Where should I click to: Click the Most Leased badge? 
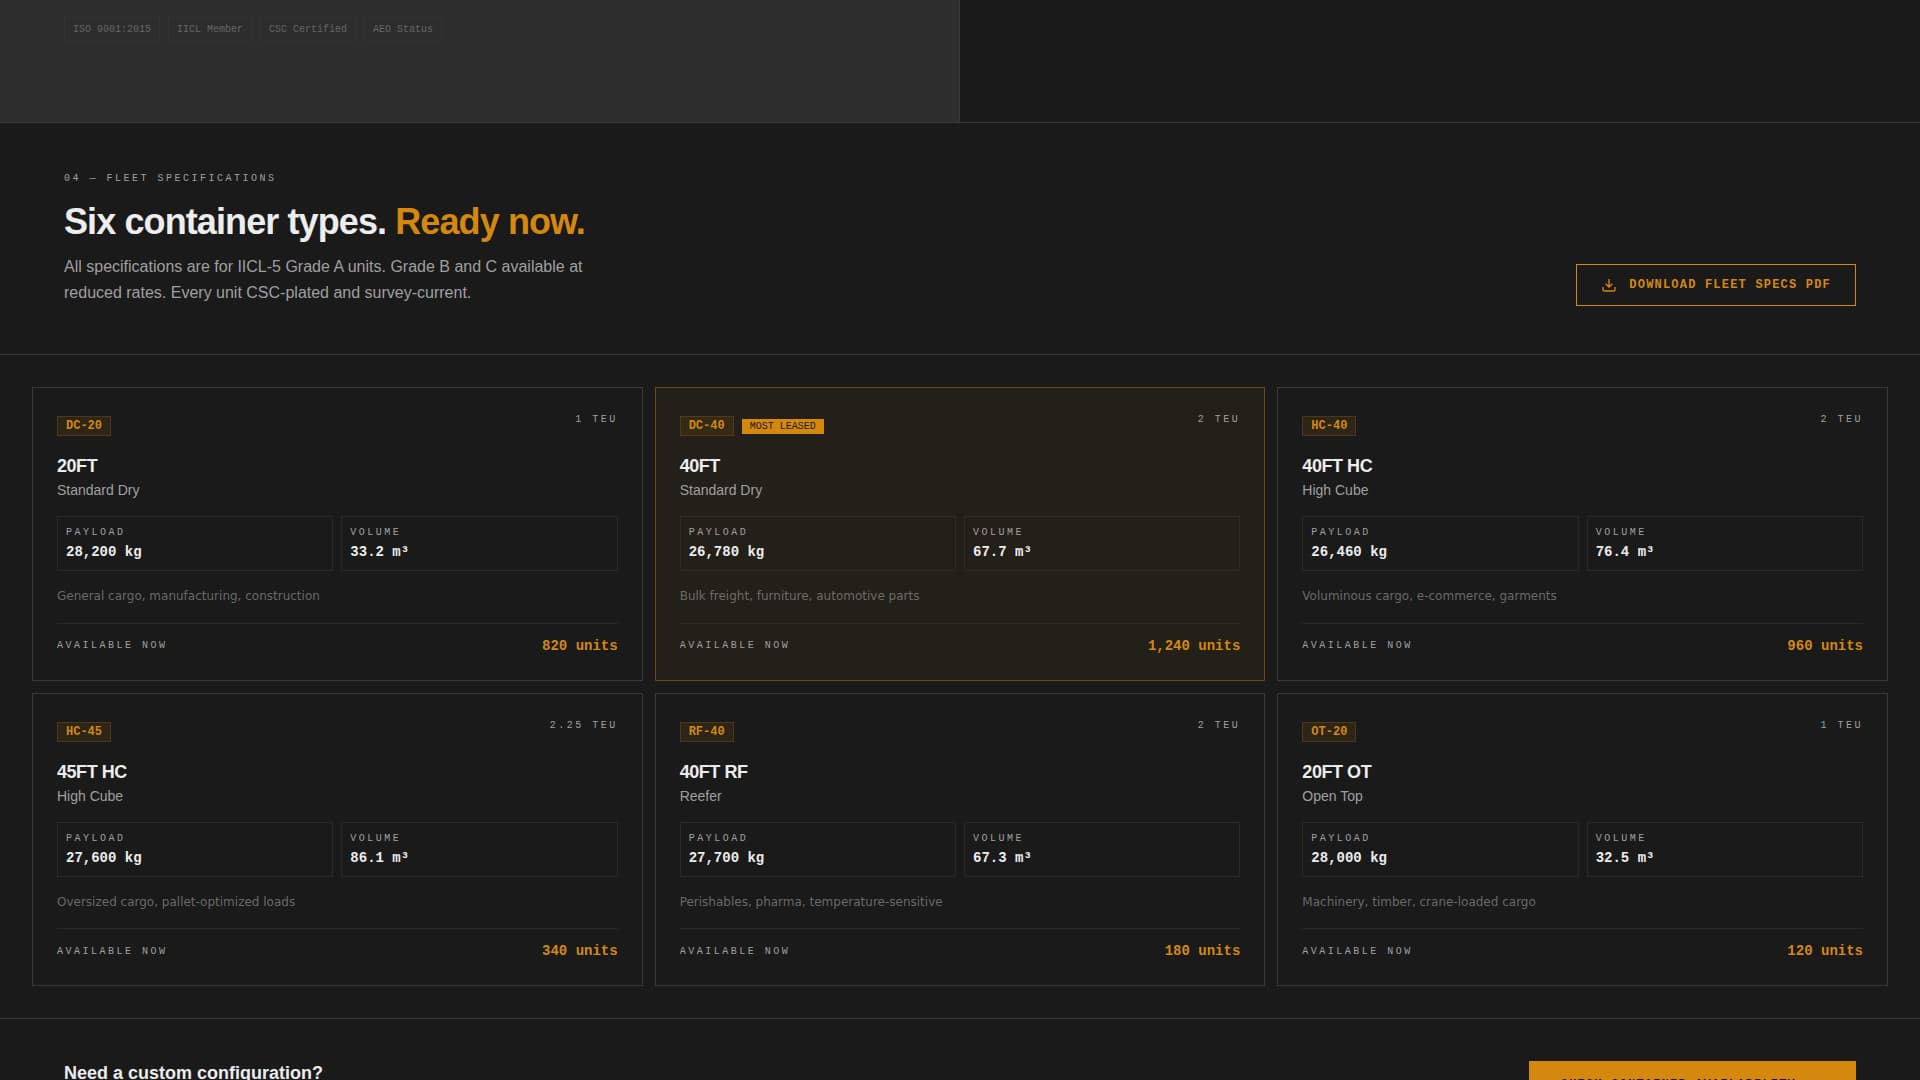click(782, 426)
